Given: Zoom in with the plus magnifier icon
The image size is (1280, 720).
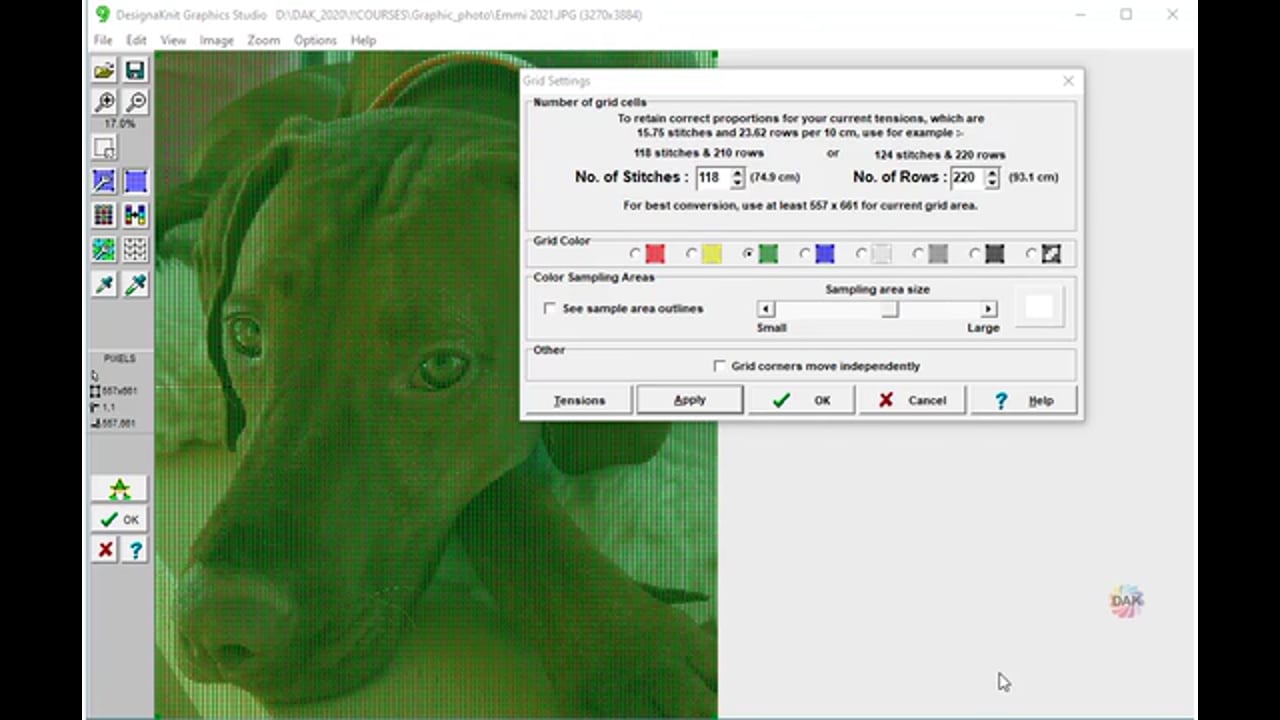Looking at the screenshot, I should pos(104,101).
